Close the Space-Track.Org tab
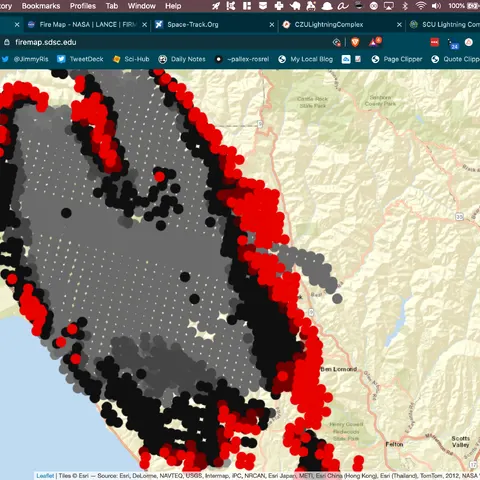The width and height of the screenshot is (480, 480). click(x=272, y=25)
